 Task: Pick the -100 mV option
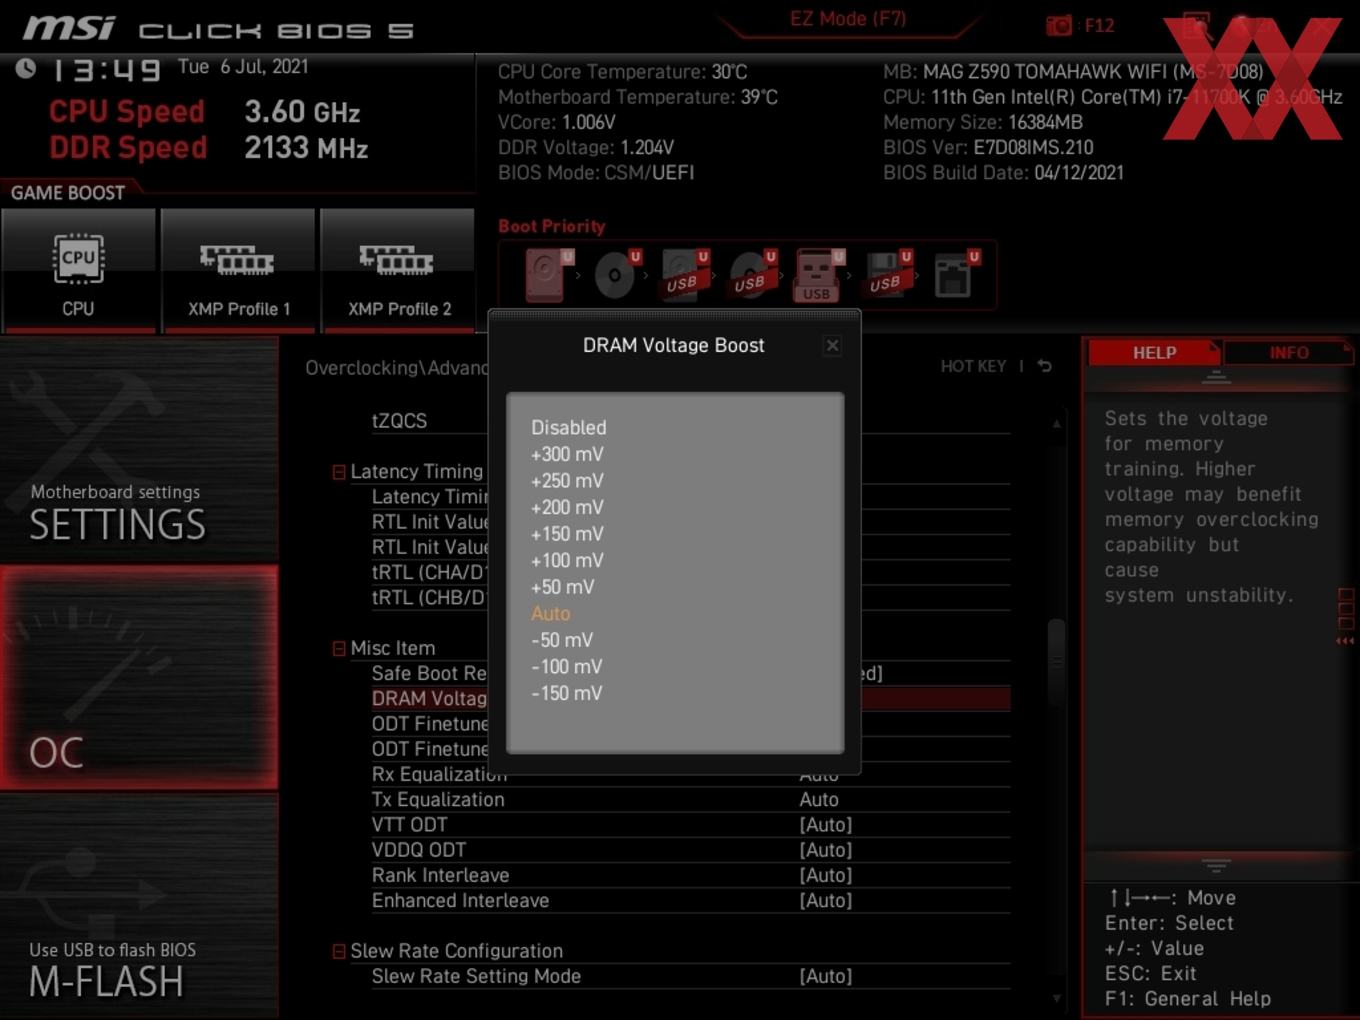(567, 666)
